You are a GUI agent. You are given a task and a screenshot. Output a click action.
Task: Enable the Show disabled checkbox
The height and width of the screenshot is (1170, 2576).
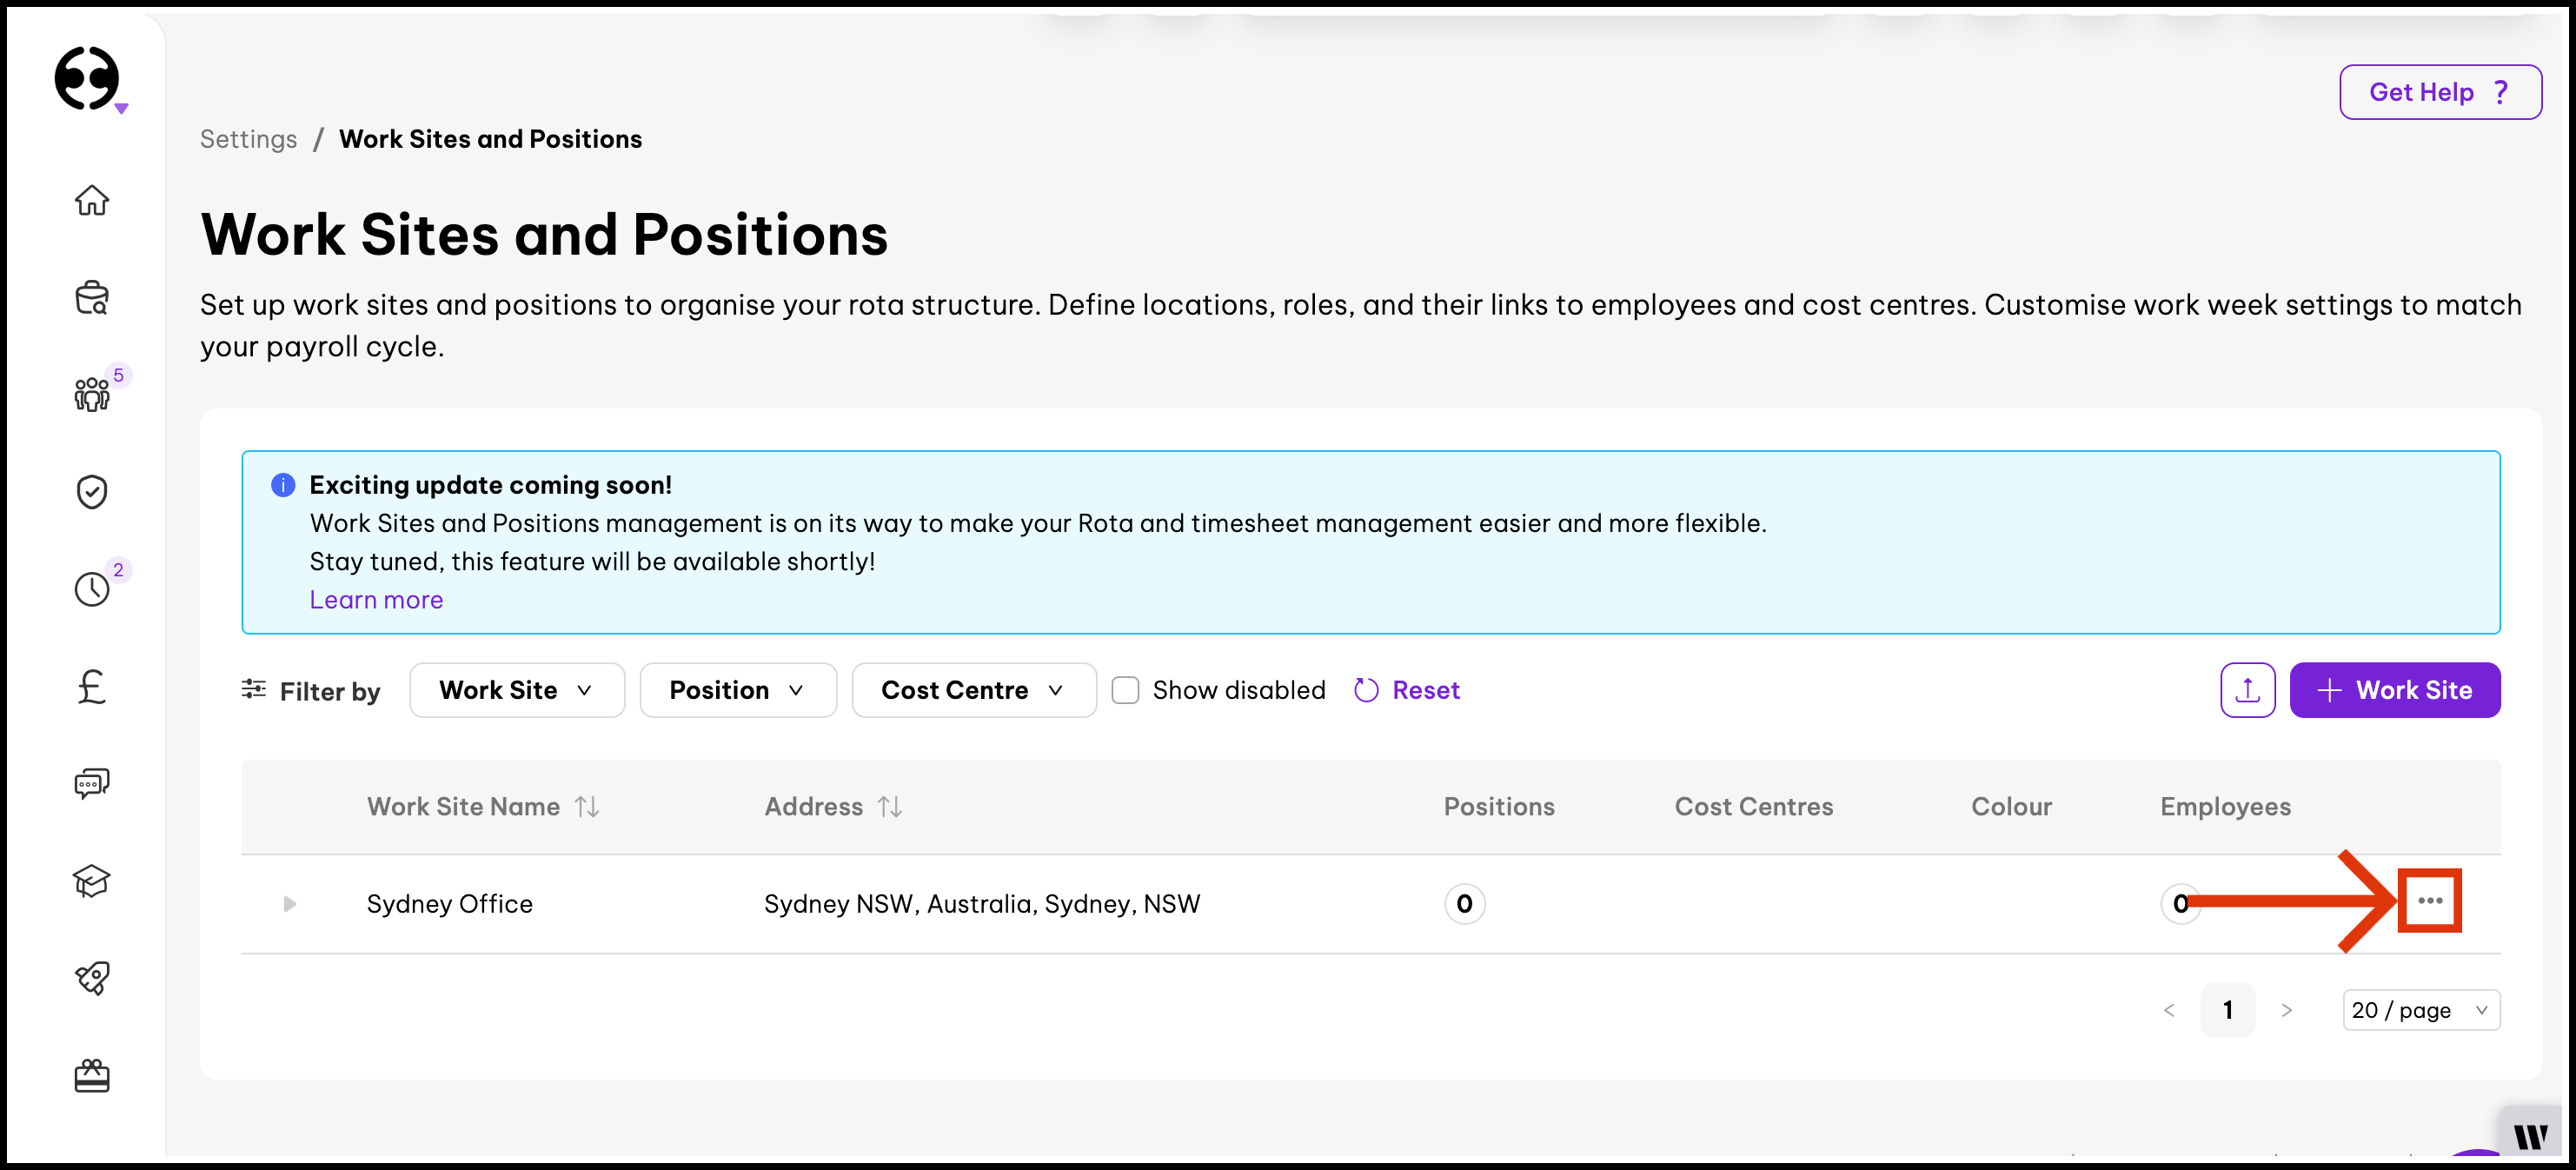(x=1125, y=691)
